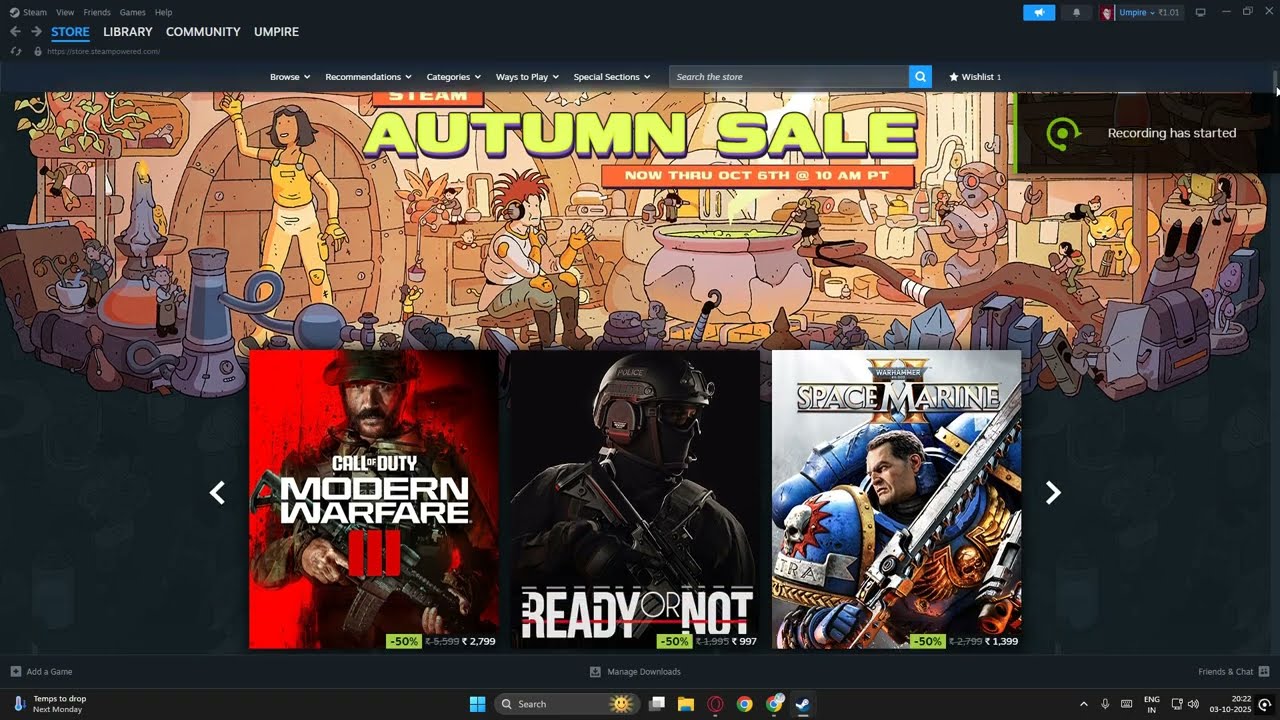Click the recording tray icon near clock
The height and width of the screenshot is (720, 1280).
(x=1265, y=704)
